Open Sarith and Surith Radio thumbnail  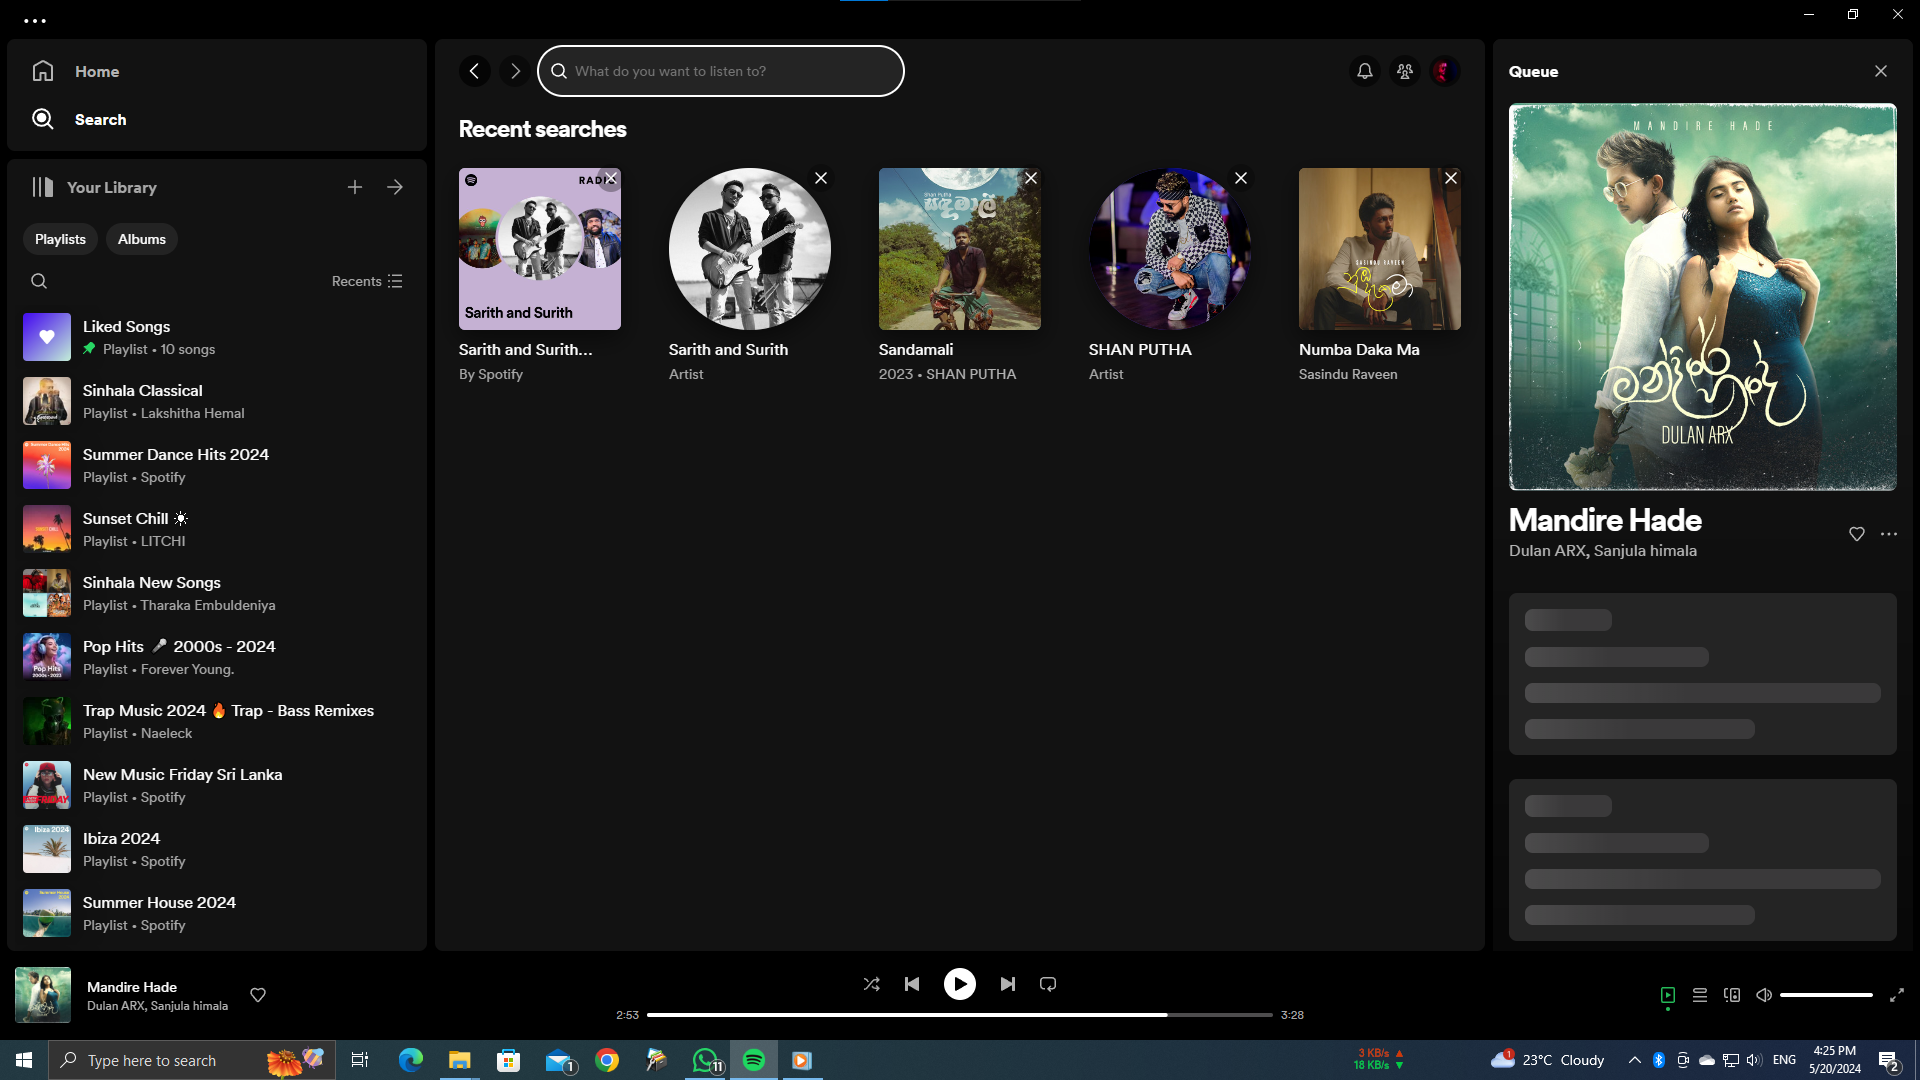click(x=540, y=249)
